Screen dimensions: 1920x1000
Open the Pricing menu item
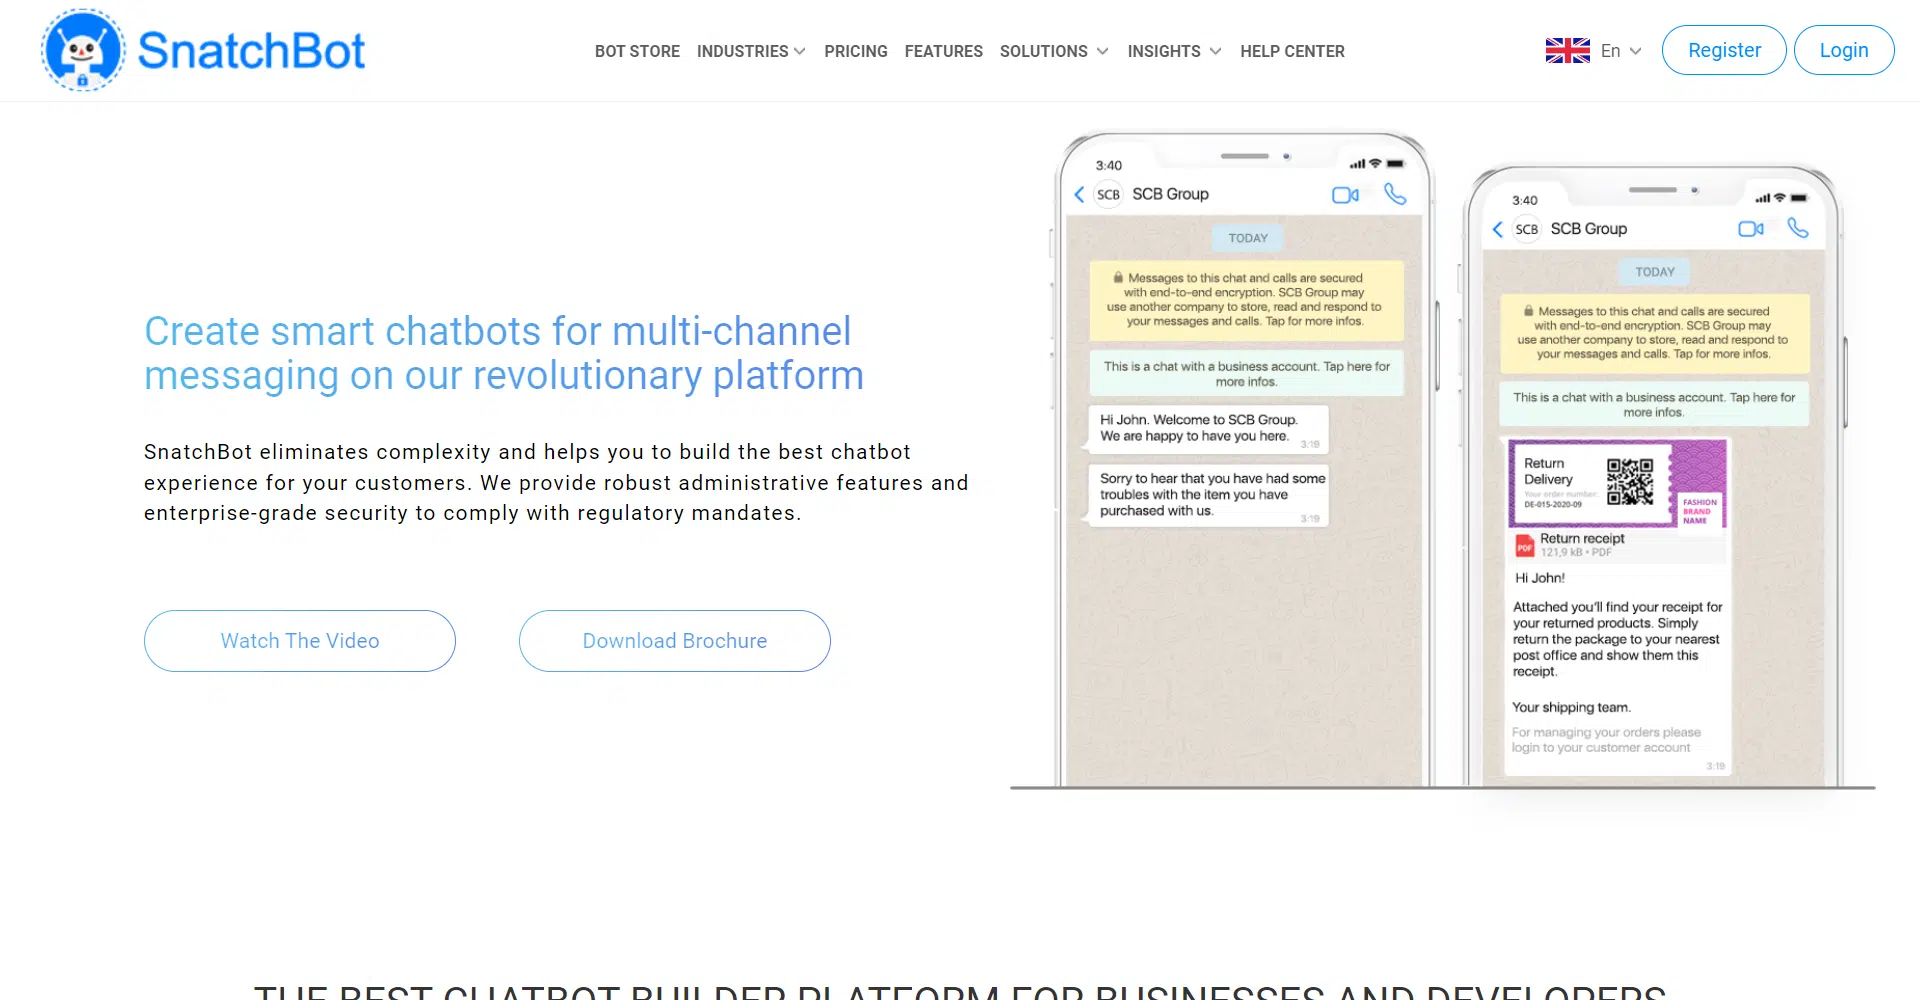[x=855, y=51]
